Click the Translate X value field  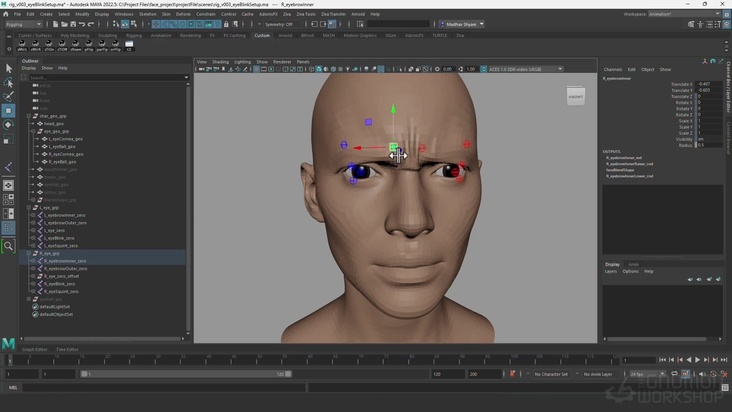[709, 84]
